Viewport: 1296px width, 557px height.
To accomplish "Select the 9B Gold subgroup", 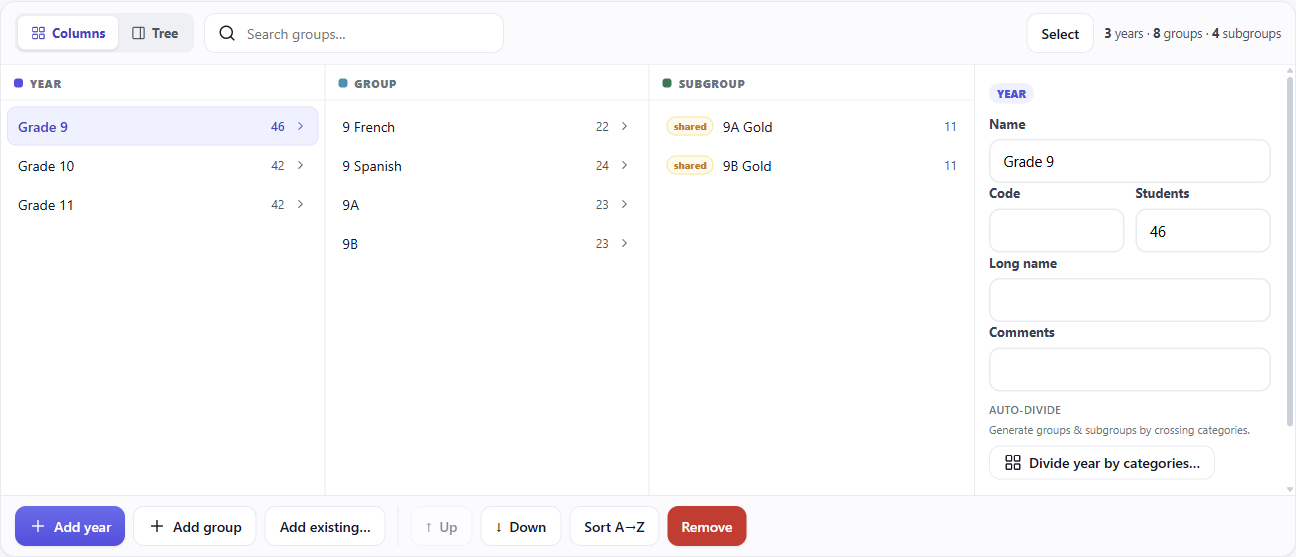I will pos(811,166).
